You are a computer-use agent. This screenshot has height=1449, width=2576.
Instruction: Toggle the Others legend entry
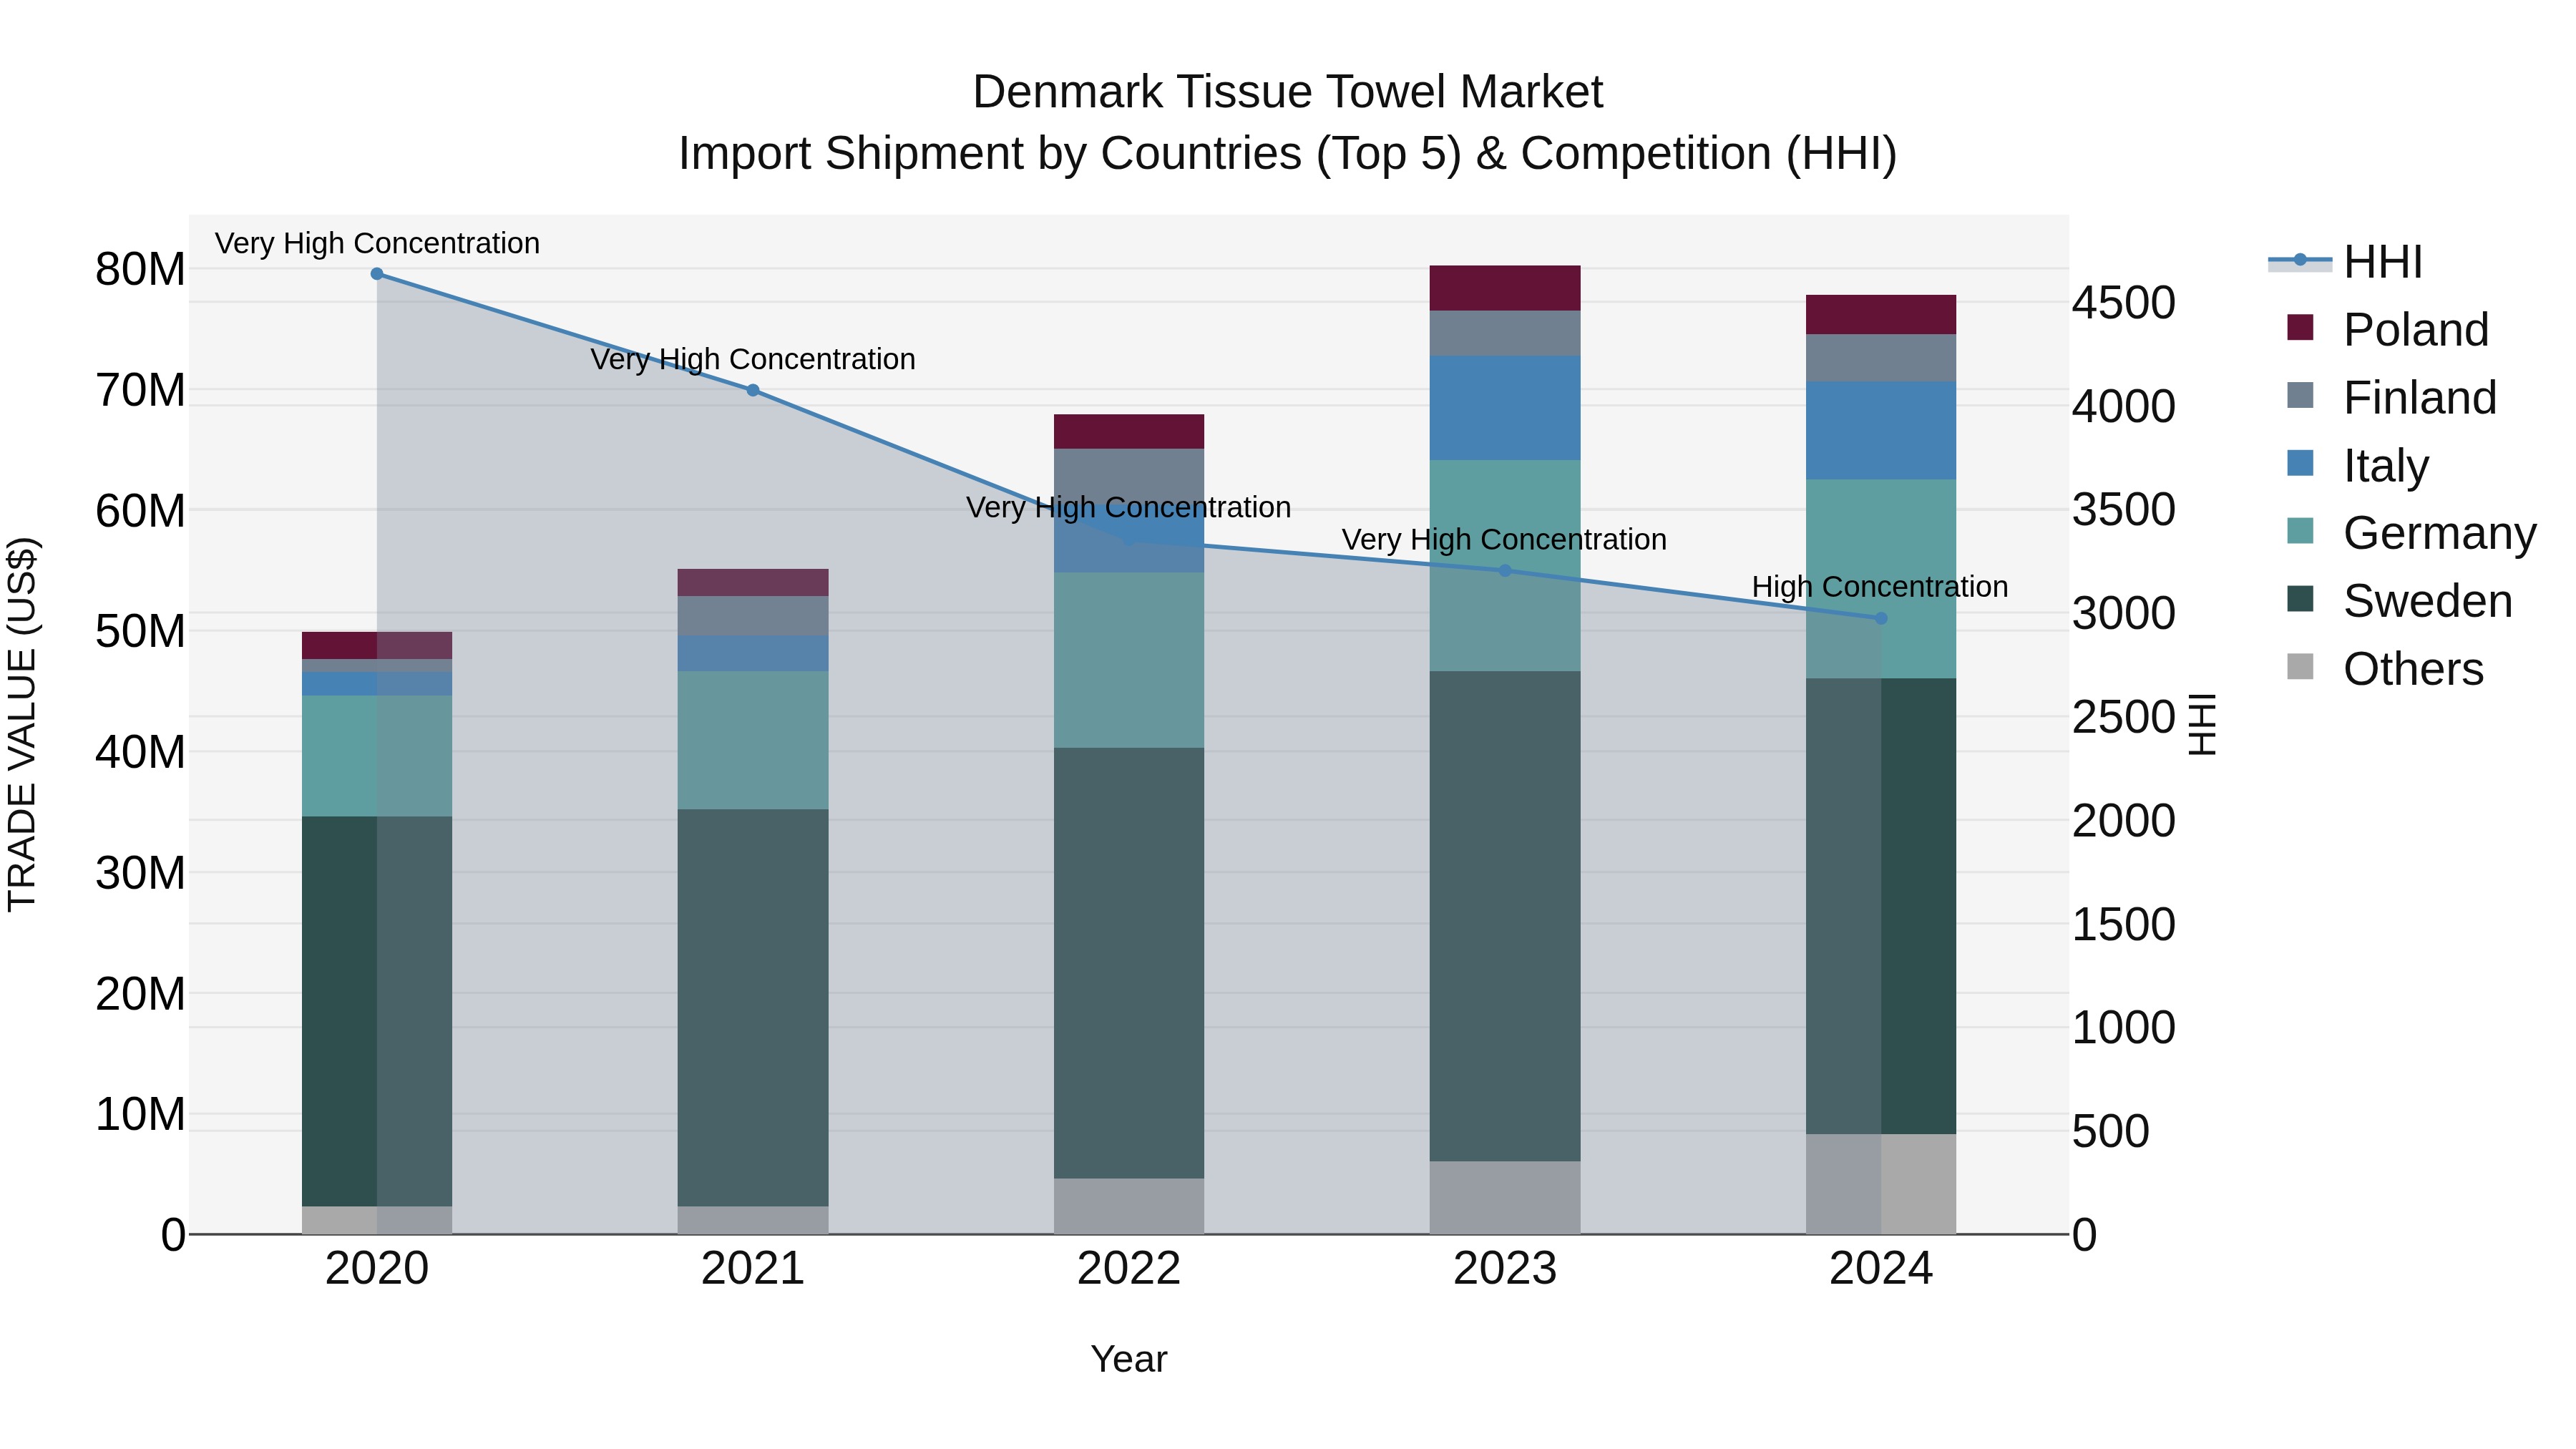[x=2385, y=668]
